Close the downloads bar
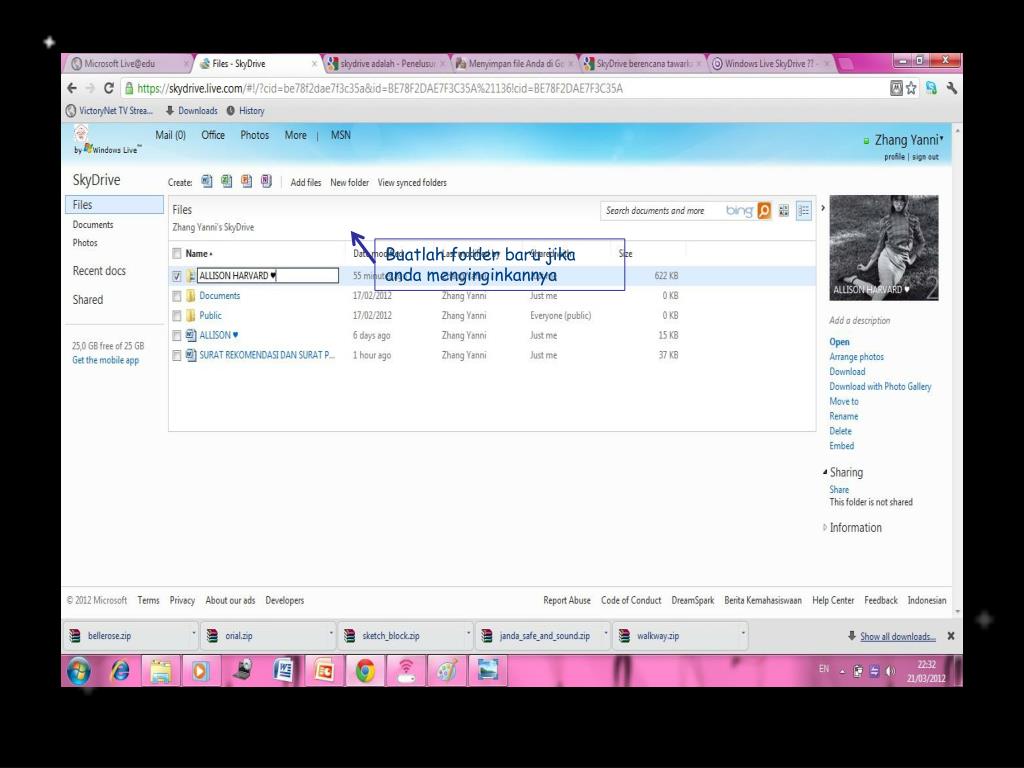The width and height of the screenshot is (1024, 768). coord(951,635)
